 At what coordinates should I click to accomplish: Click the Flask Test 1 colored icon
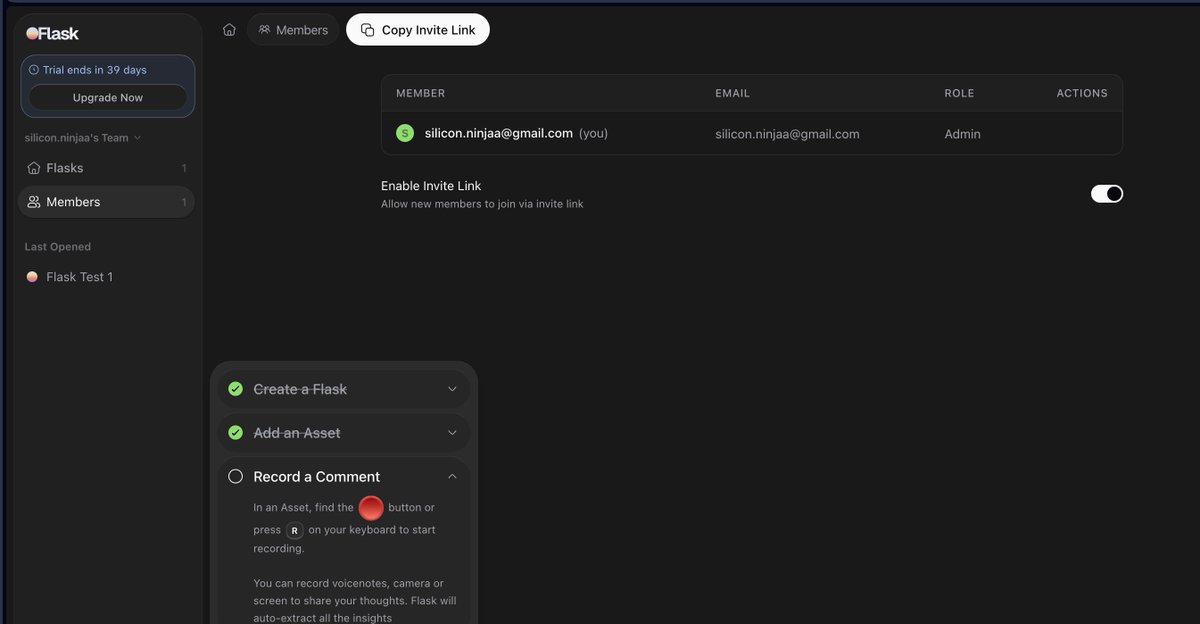point(32,277)
